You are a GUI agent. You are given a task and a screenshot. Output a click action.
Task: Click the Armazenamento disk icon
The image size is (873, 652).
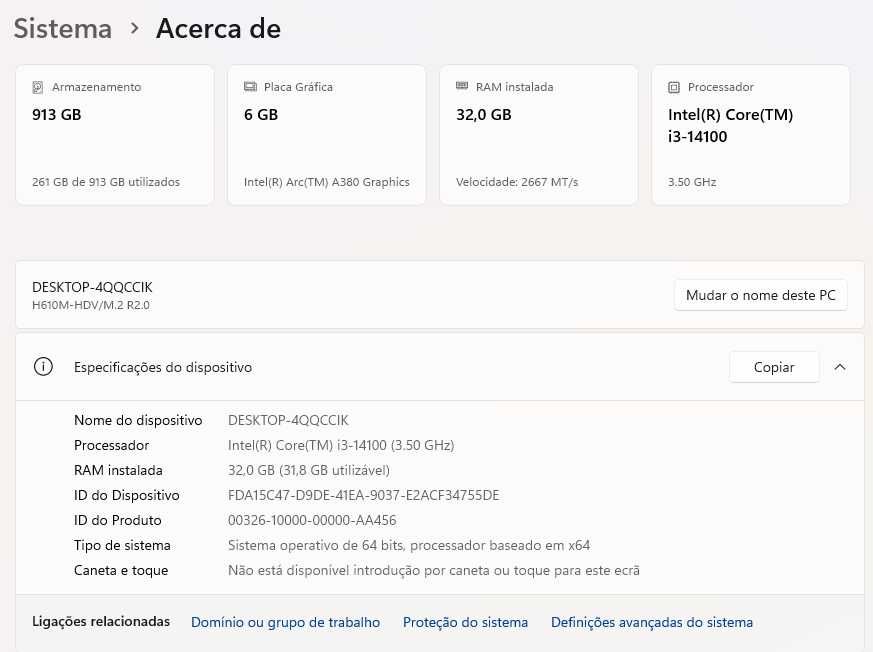click(x=38, y=87)
